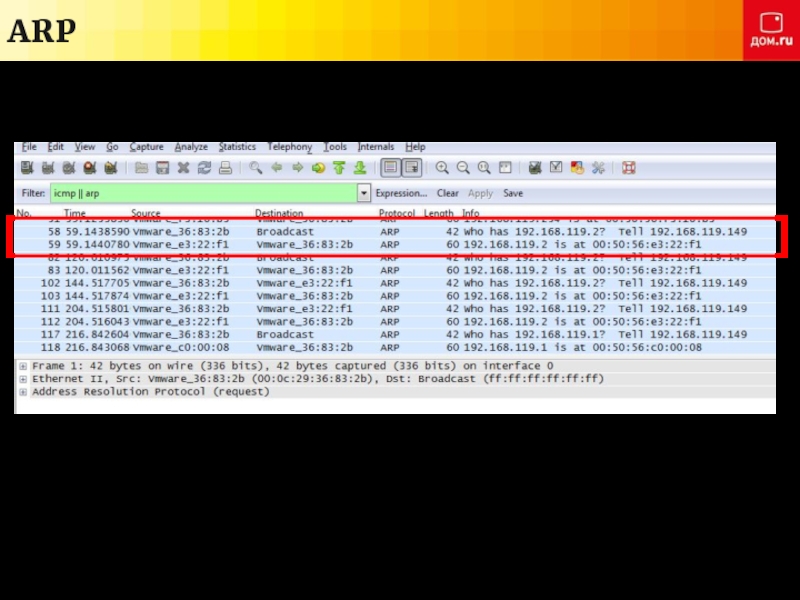This screenshot has height=600, width=800.
Task: Click the Filter: label button
Action: 33,193
